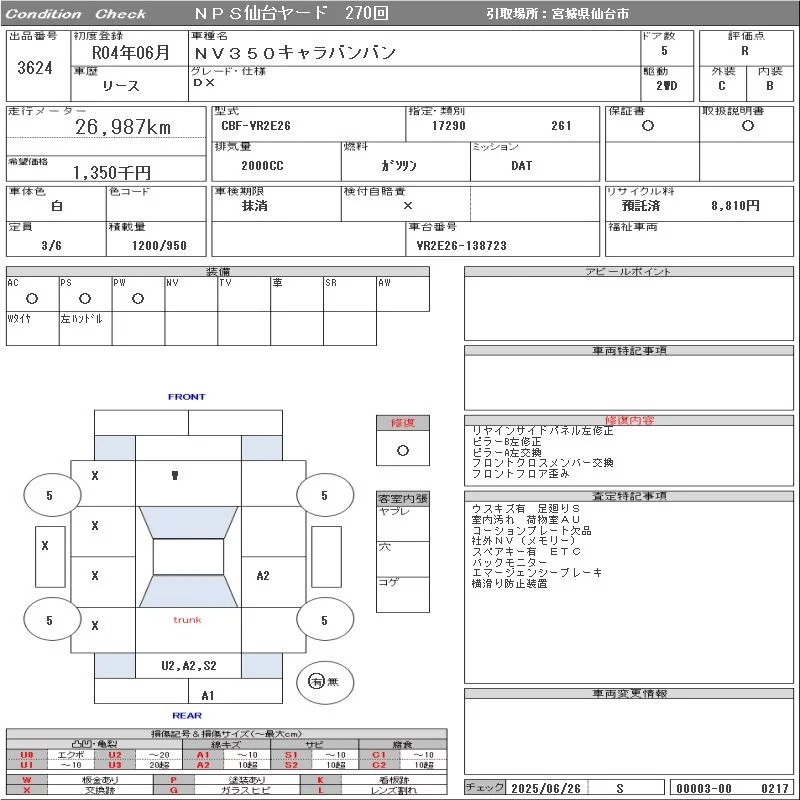Click chassis number VR2E26-138723

462,245
